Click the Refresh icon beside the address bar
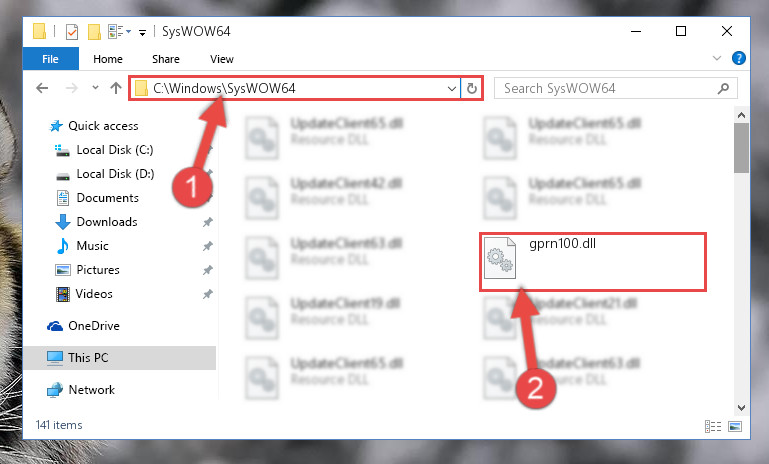The width and height of the screenshot is (769, 464). point(472,88)
